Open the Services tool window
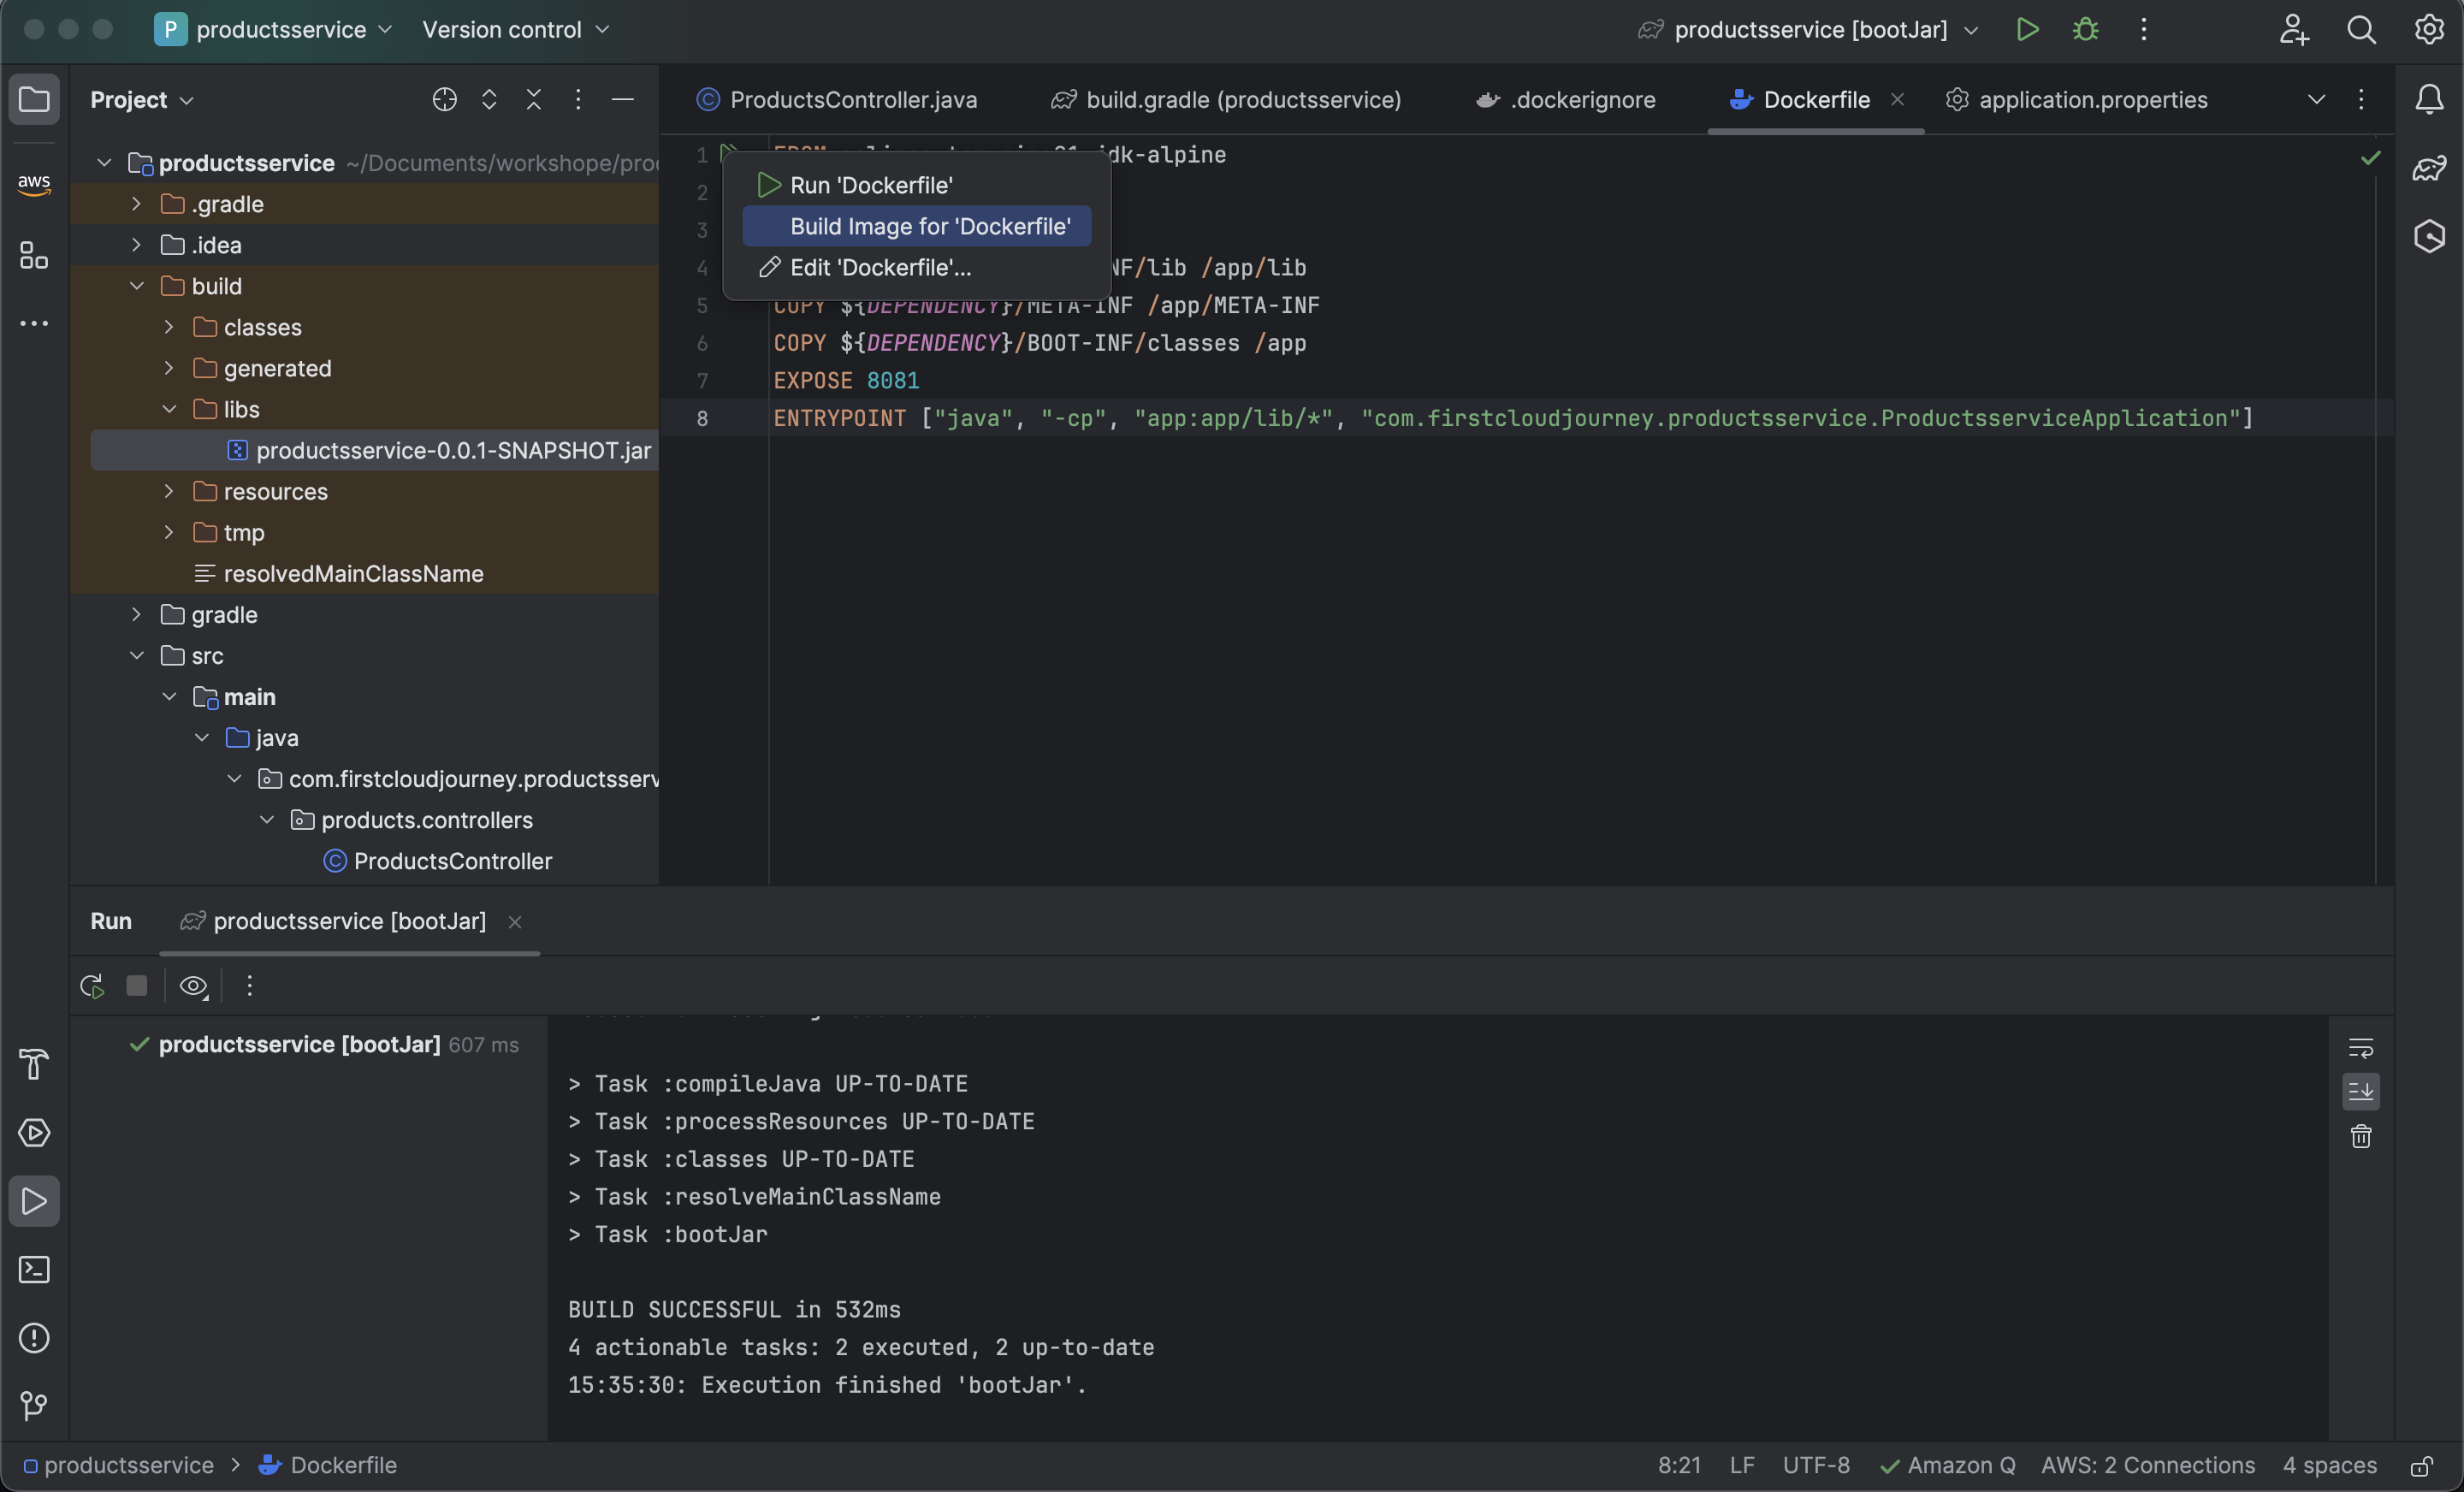2464x1492 pixels. [x=34, y=1133]
